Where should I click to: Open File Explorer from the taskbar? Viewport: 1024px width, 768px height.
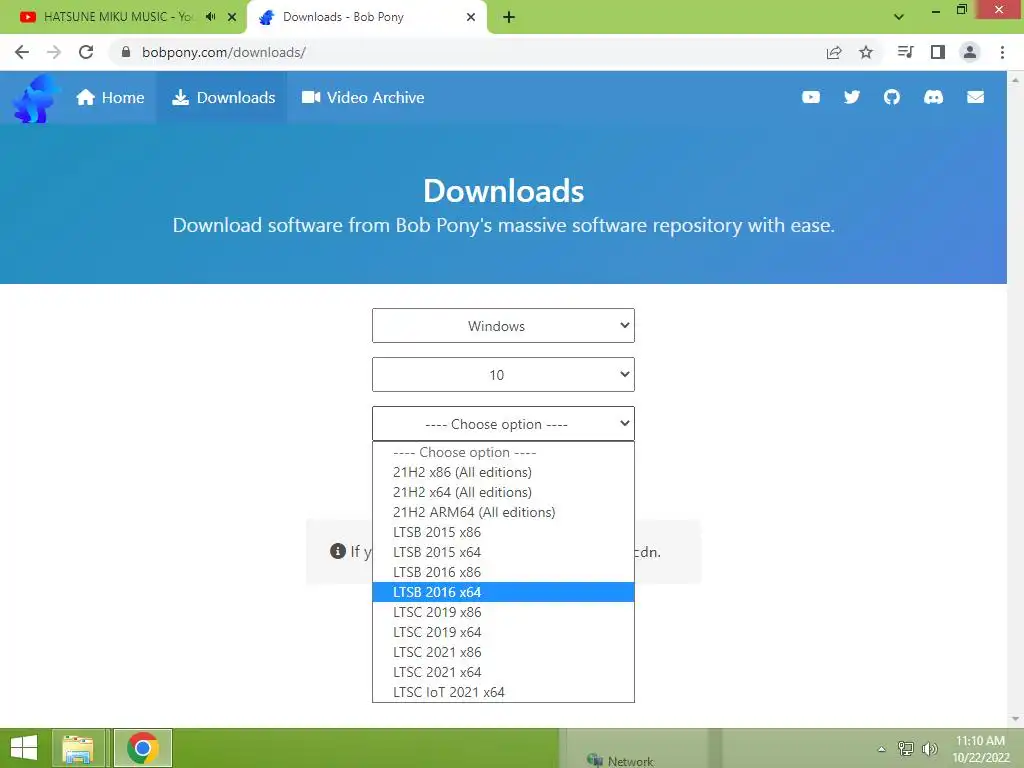tap(78, 748)
